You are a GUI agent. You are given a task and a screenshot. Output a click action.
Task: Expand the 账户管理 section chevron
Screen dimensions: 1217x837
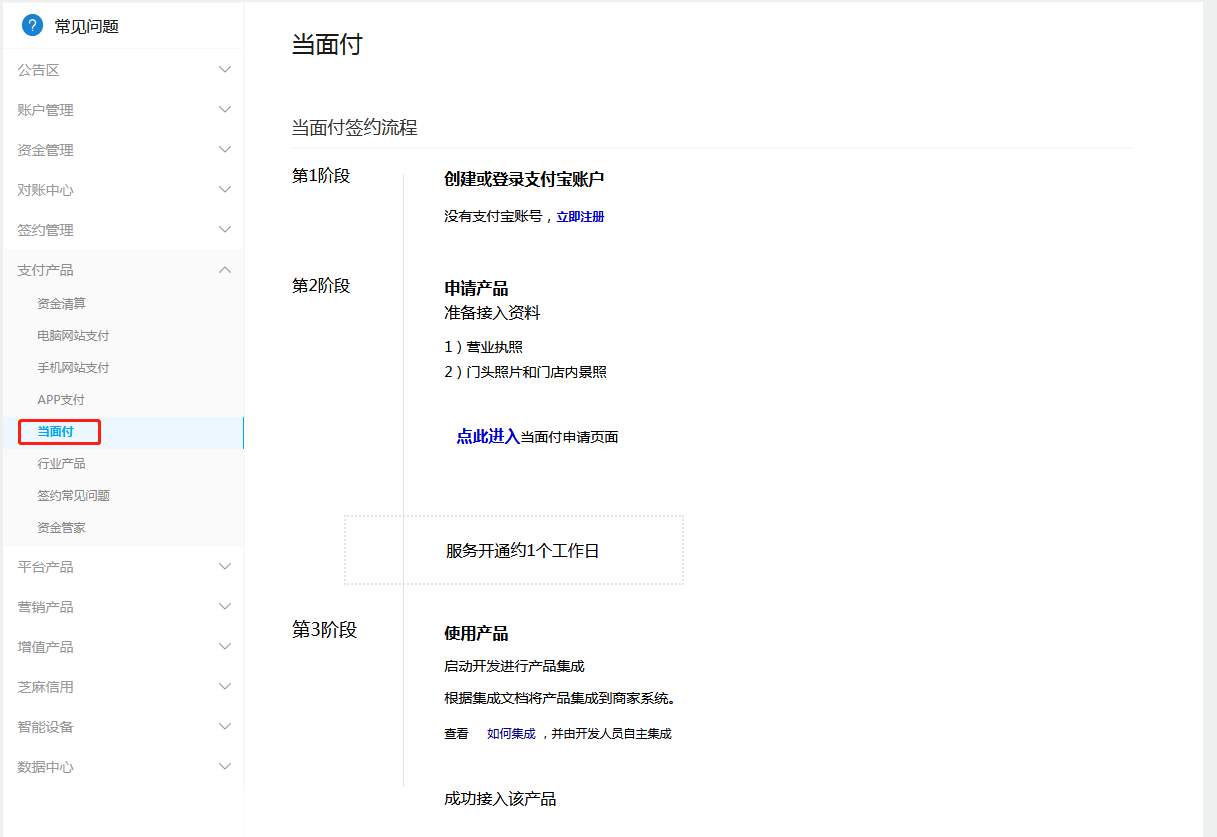coord(225,109)
